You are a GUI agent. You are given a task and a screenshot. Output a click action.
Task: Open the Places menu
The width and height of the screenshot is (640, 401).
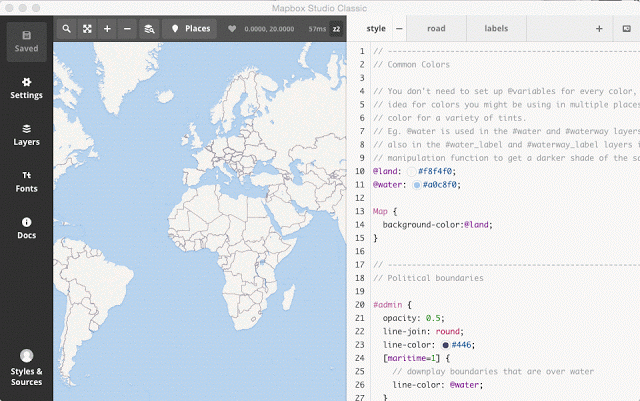point(190,29)
